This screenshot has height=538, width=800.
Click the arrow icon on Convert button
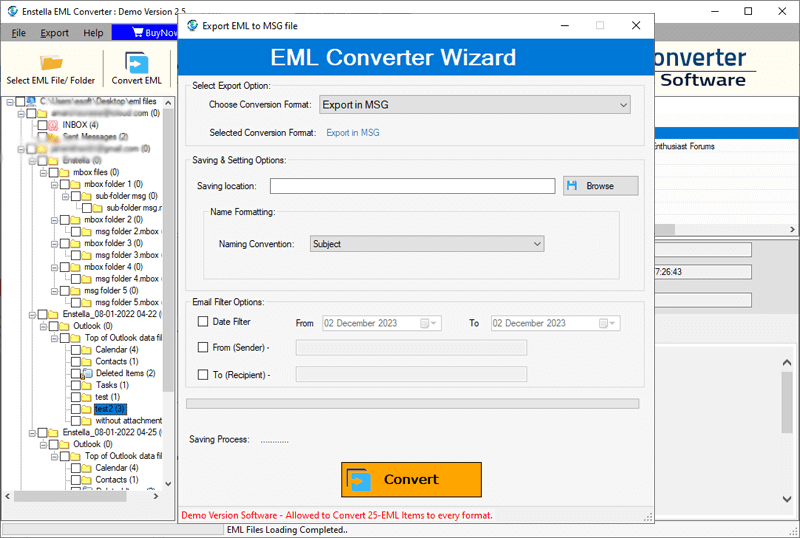[360, 480]
